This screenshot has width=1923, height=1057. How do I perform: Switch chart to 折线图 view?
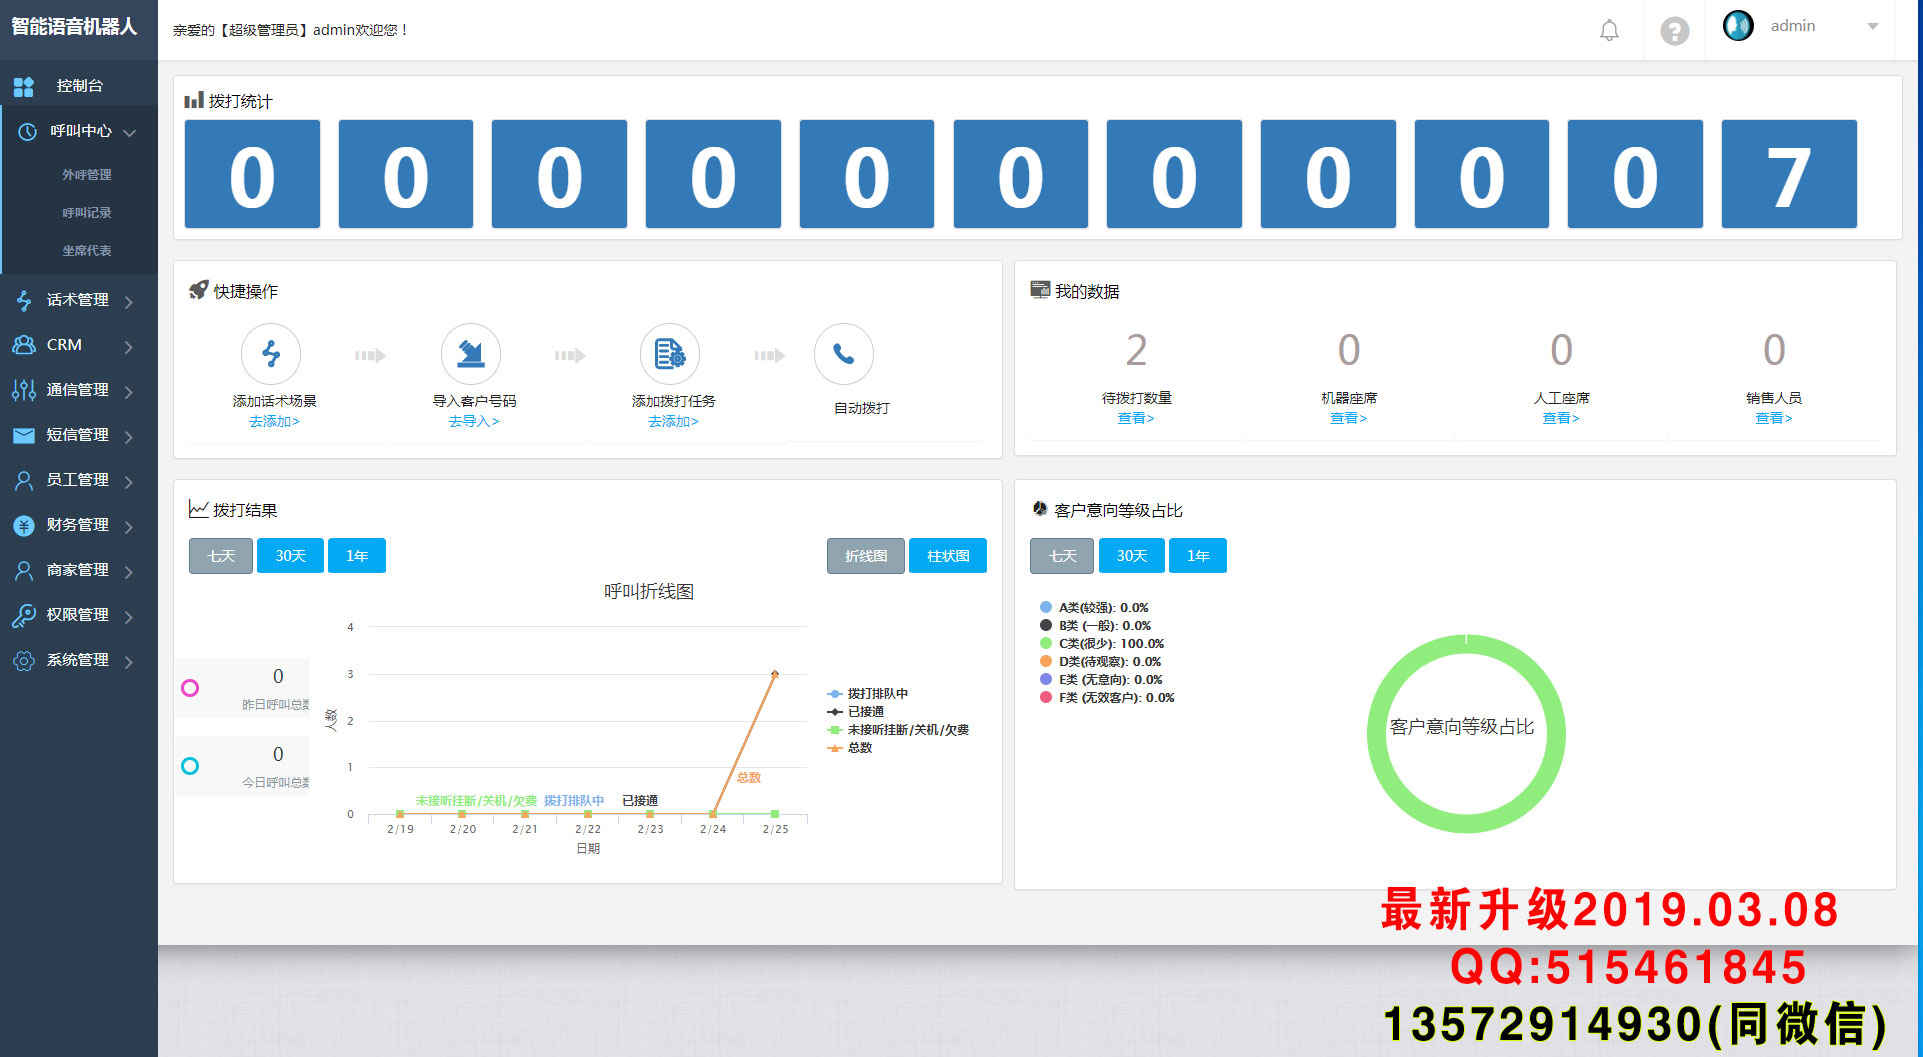pos(866,556)
